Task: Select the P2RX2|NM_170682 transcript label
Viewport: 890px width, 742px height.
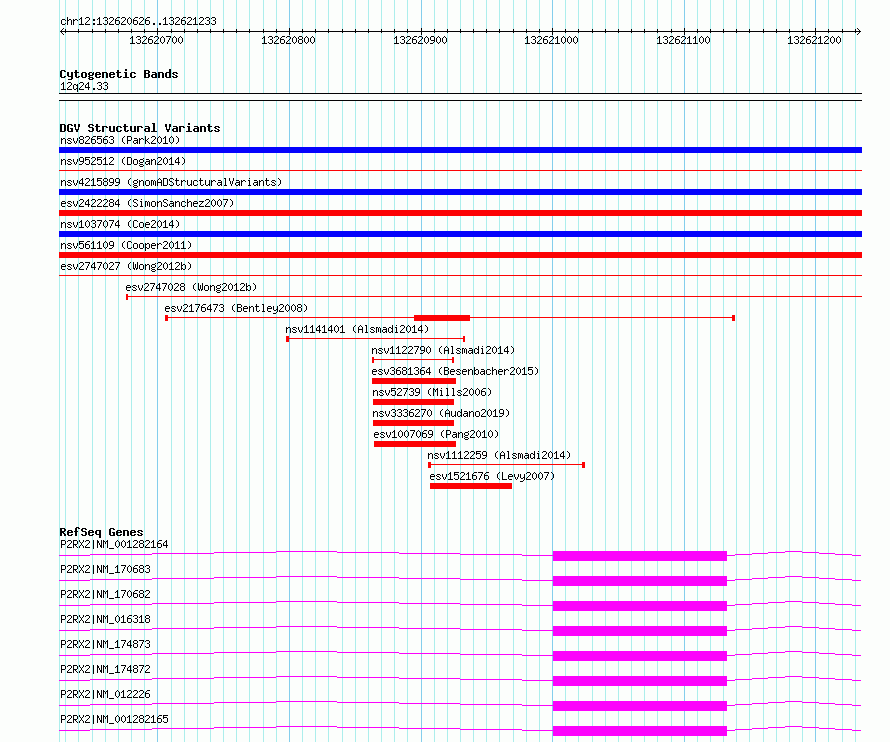Action: click(106, 594)
